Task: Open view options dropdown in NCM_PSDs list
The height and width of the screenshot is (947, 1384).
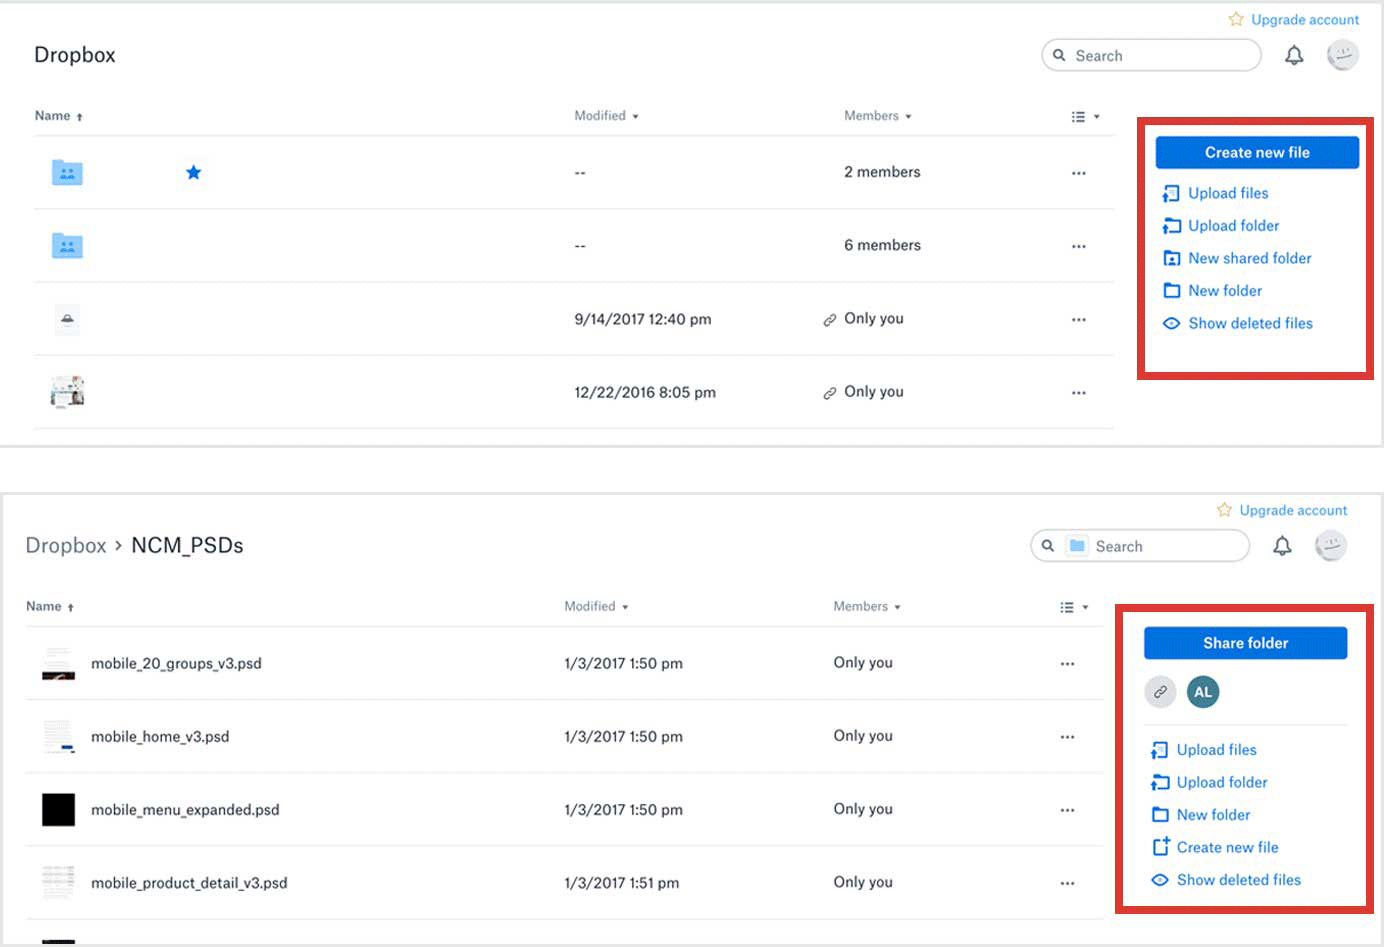Action: coord(1074,607)
